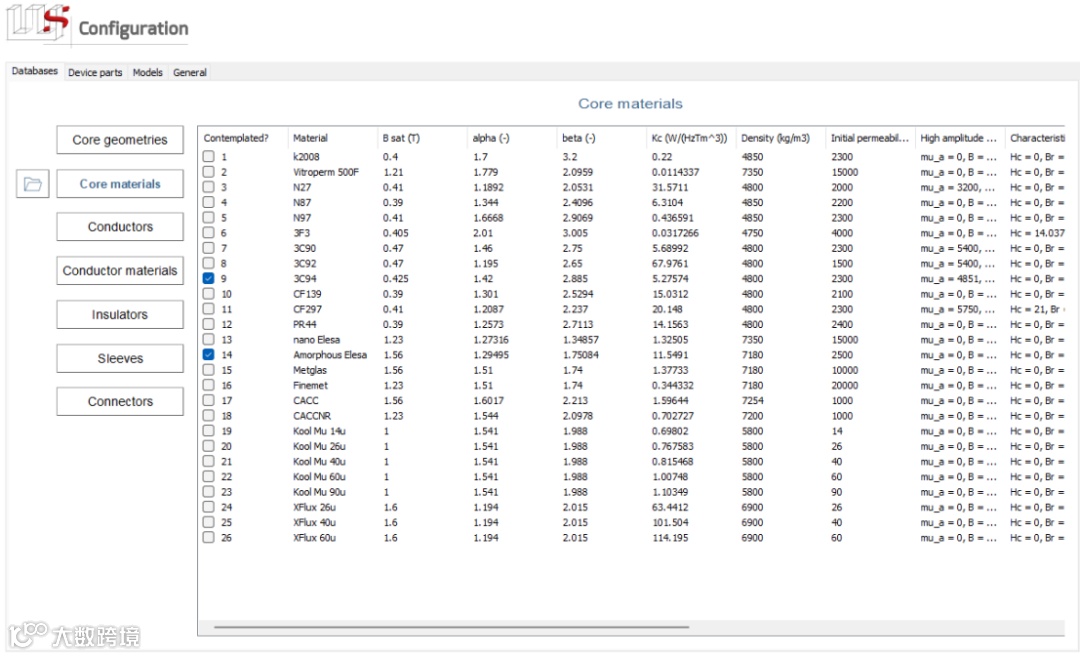The image size is (1080, 656).
Task: Click permeability 20000 in Finemet row
Action: pyautogui.click(x=844, y=385)
